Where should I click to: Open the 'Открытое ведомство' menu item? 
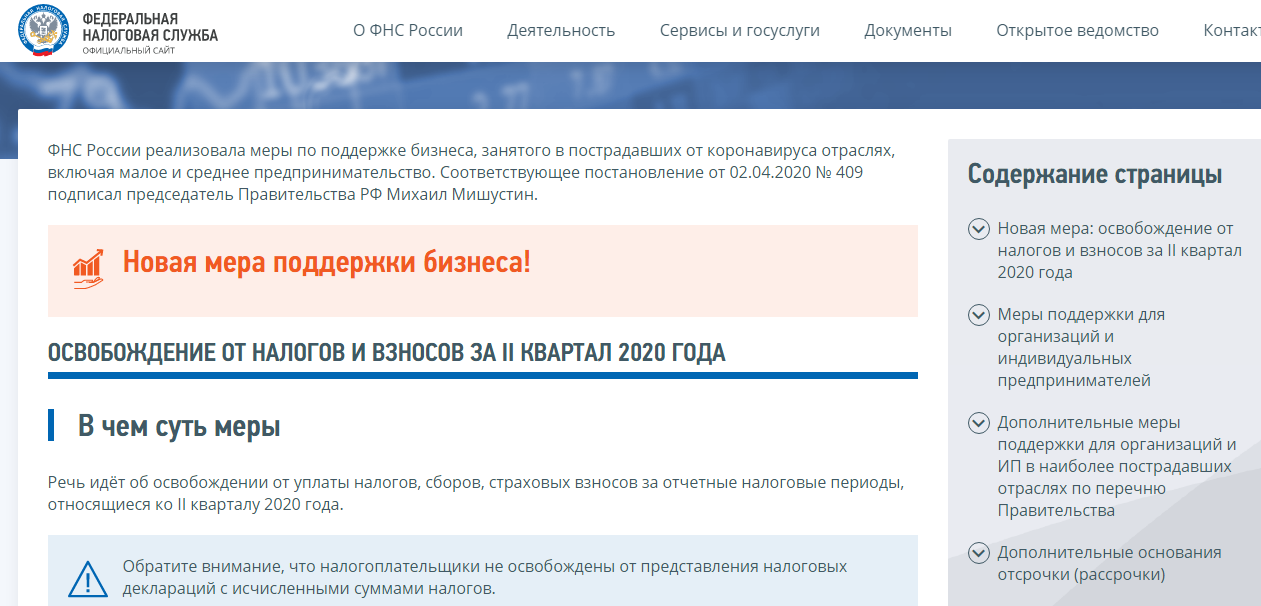tap(1077, 30)
